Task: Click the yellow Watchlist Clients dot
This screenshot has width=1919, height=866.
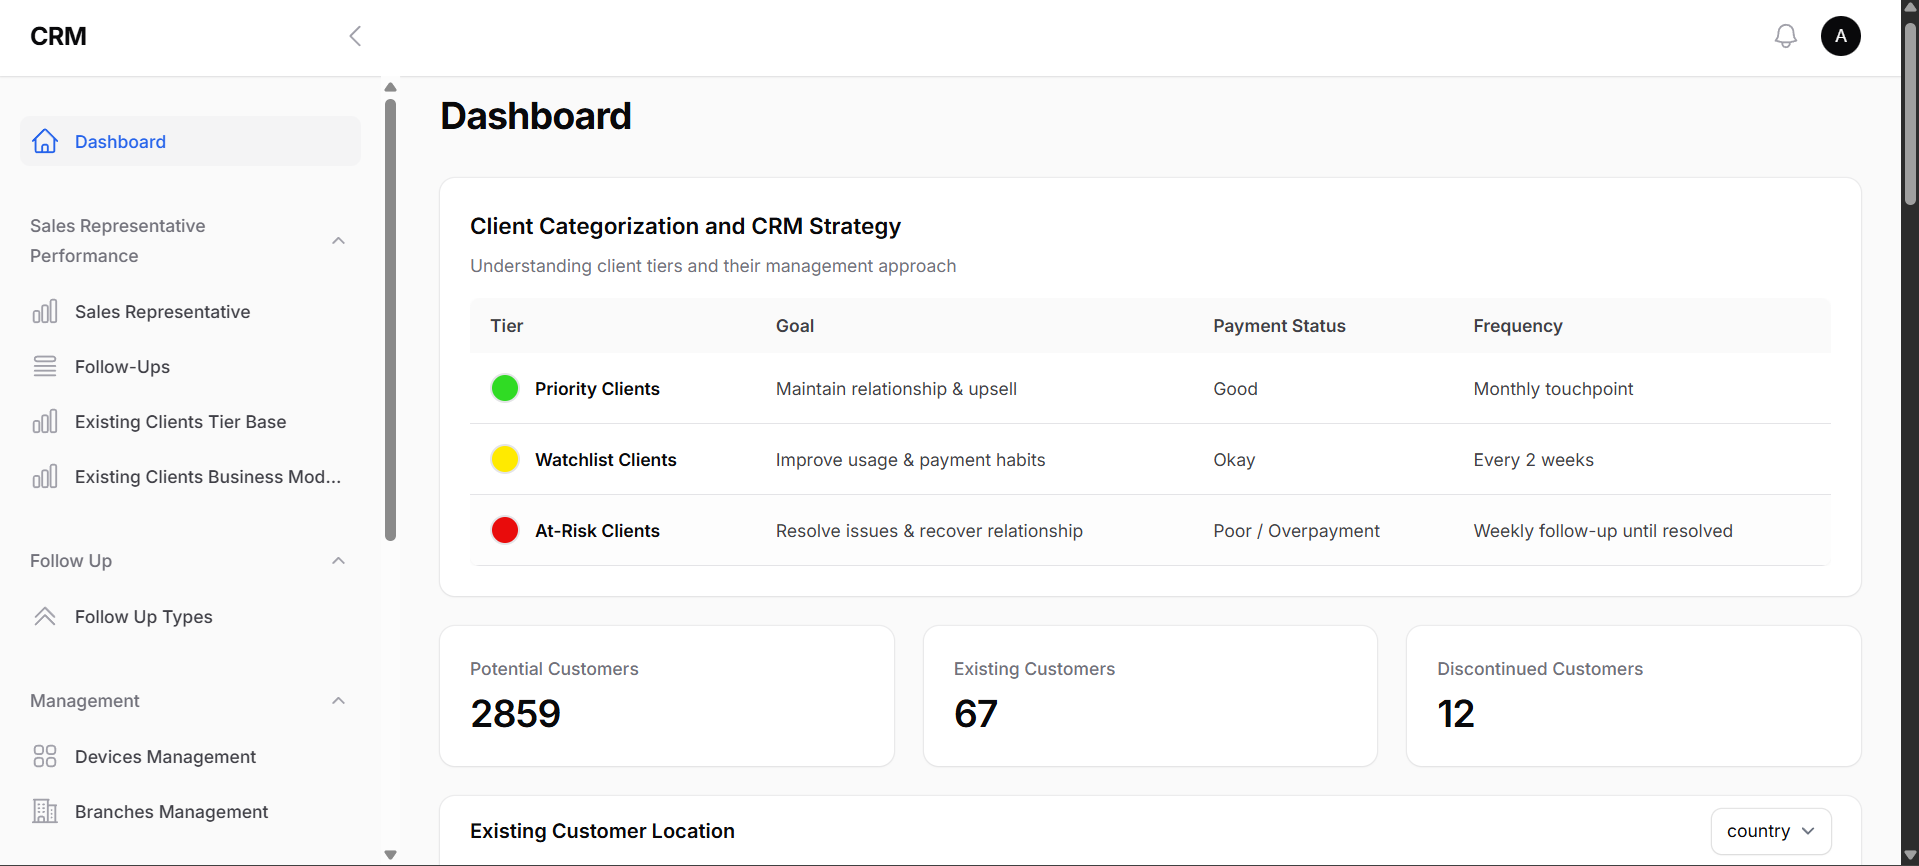Action: (505, 459)
